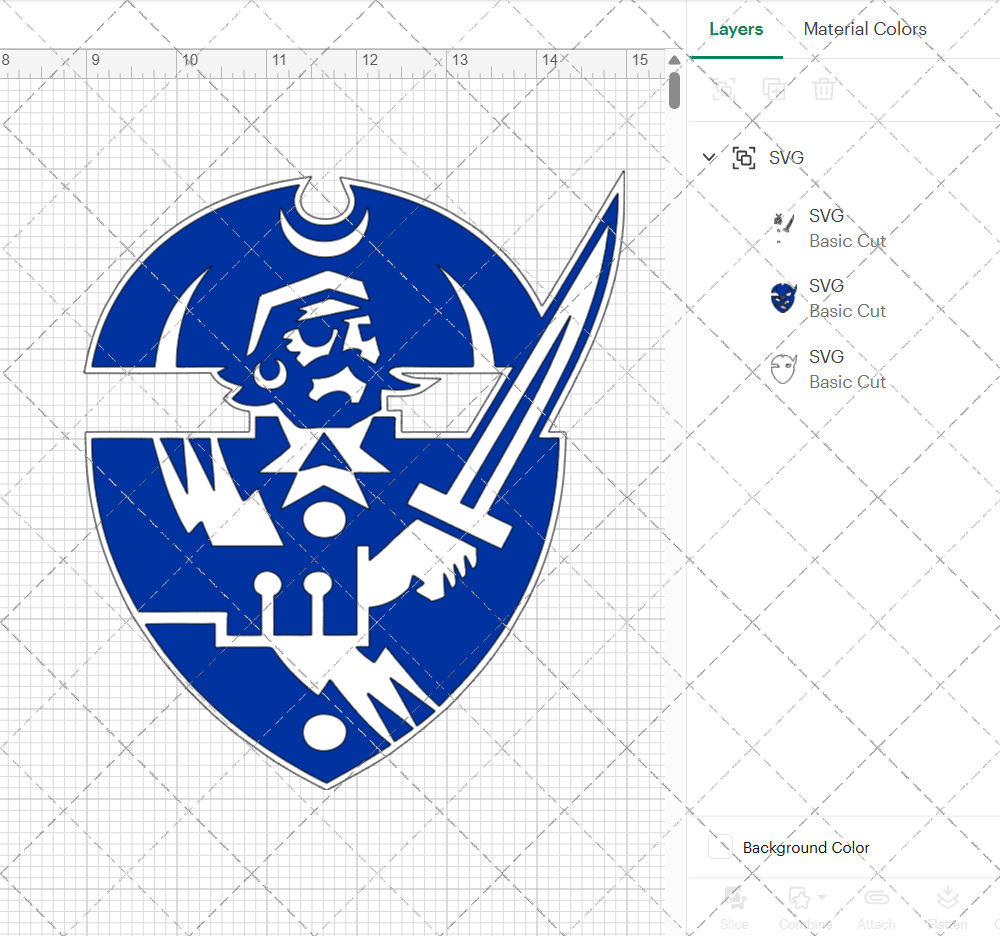Select the white outline layer thumbnail
The width and height of the screenshot is (1000, 936).
coord(783,369)
